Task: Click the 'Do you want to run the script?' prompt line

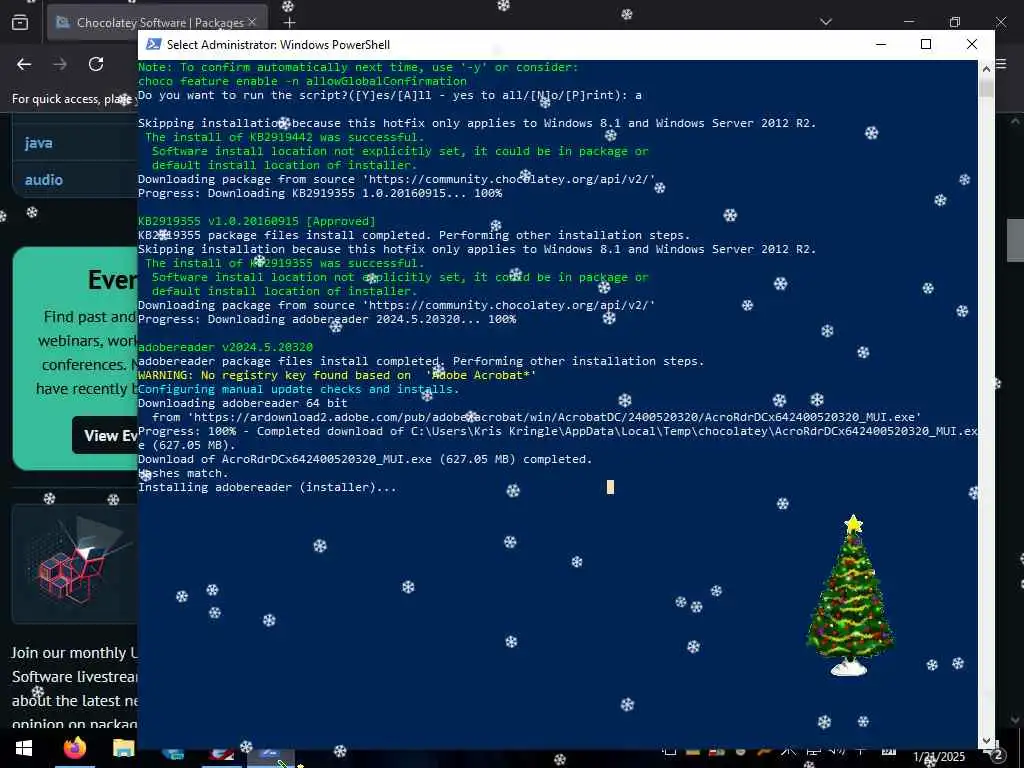Action: click(x=390, y=95)
